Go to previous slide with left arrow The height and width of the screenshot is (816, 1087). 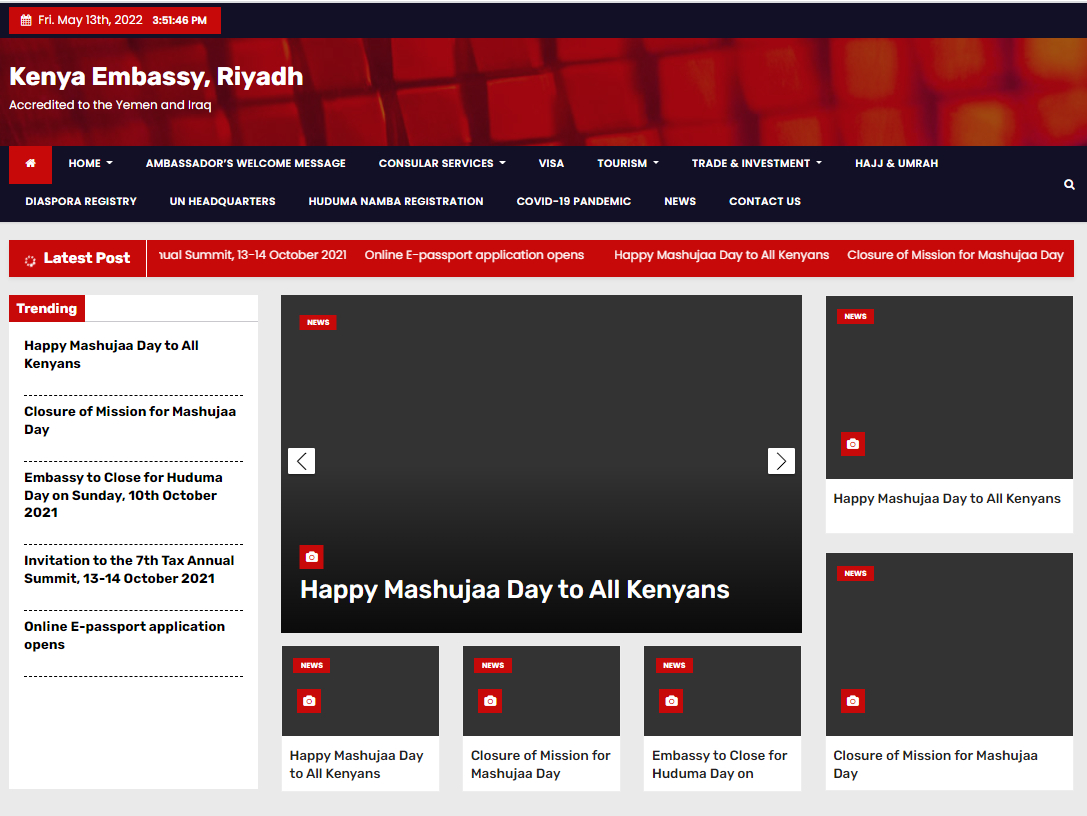pos(302,461)
